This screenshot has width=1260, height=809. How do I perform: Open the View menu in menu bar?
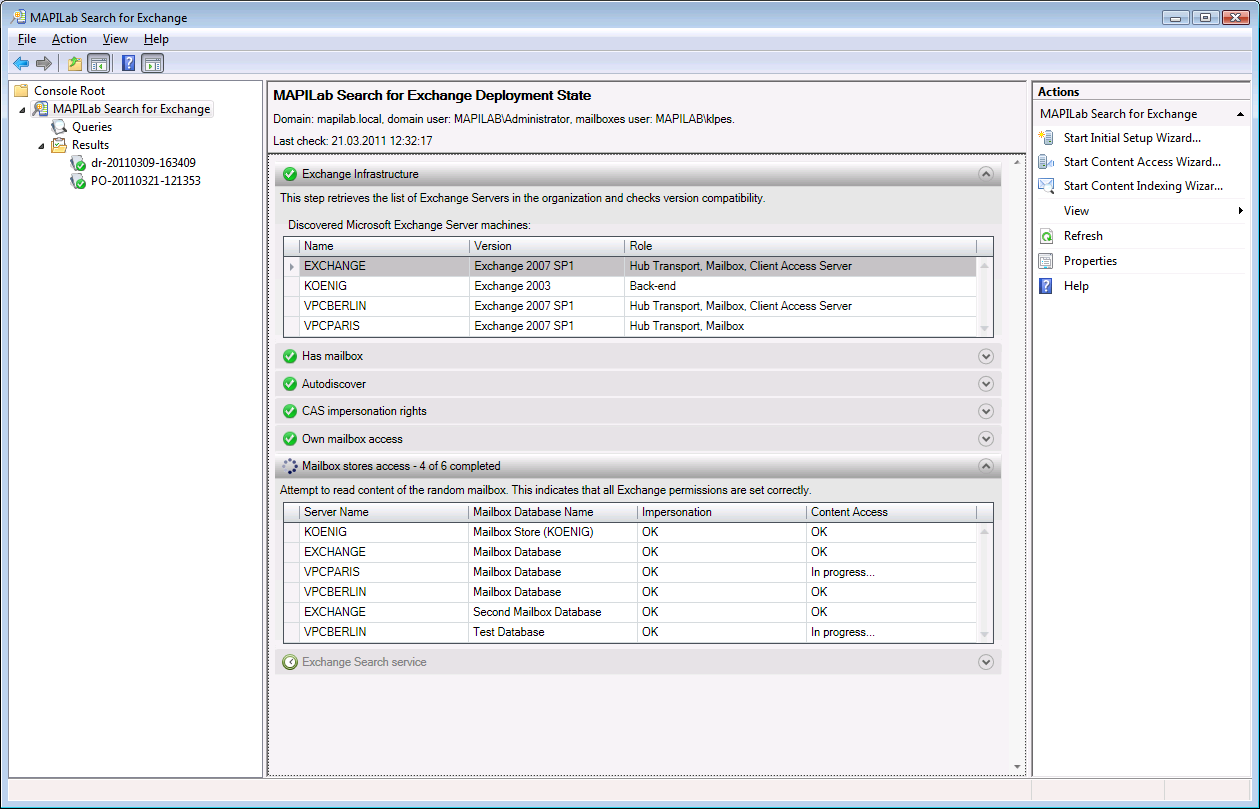(x=115, y=39)
